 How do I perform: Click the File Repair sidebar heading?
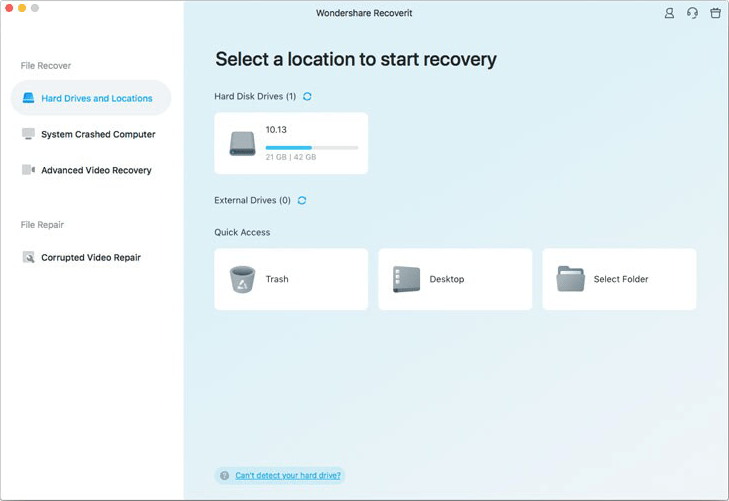(42, 224)
